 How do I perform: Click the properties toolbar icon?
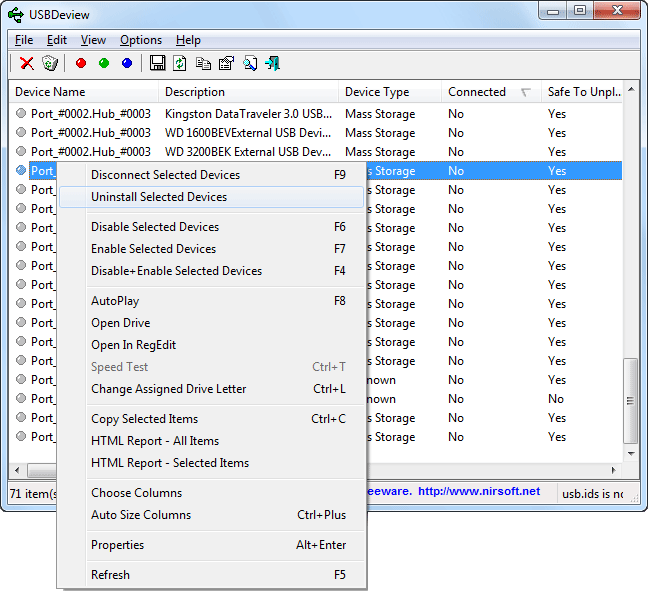point(226,63)
